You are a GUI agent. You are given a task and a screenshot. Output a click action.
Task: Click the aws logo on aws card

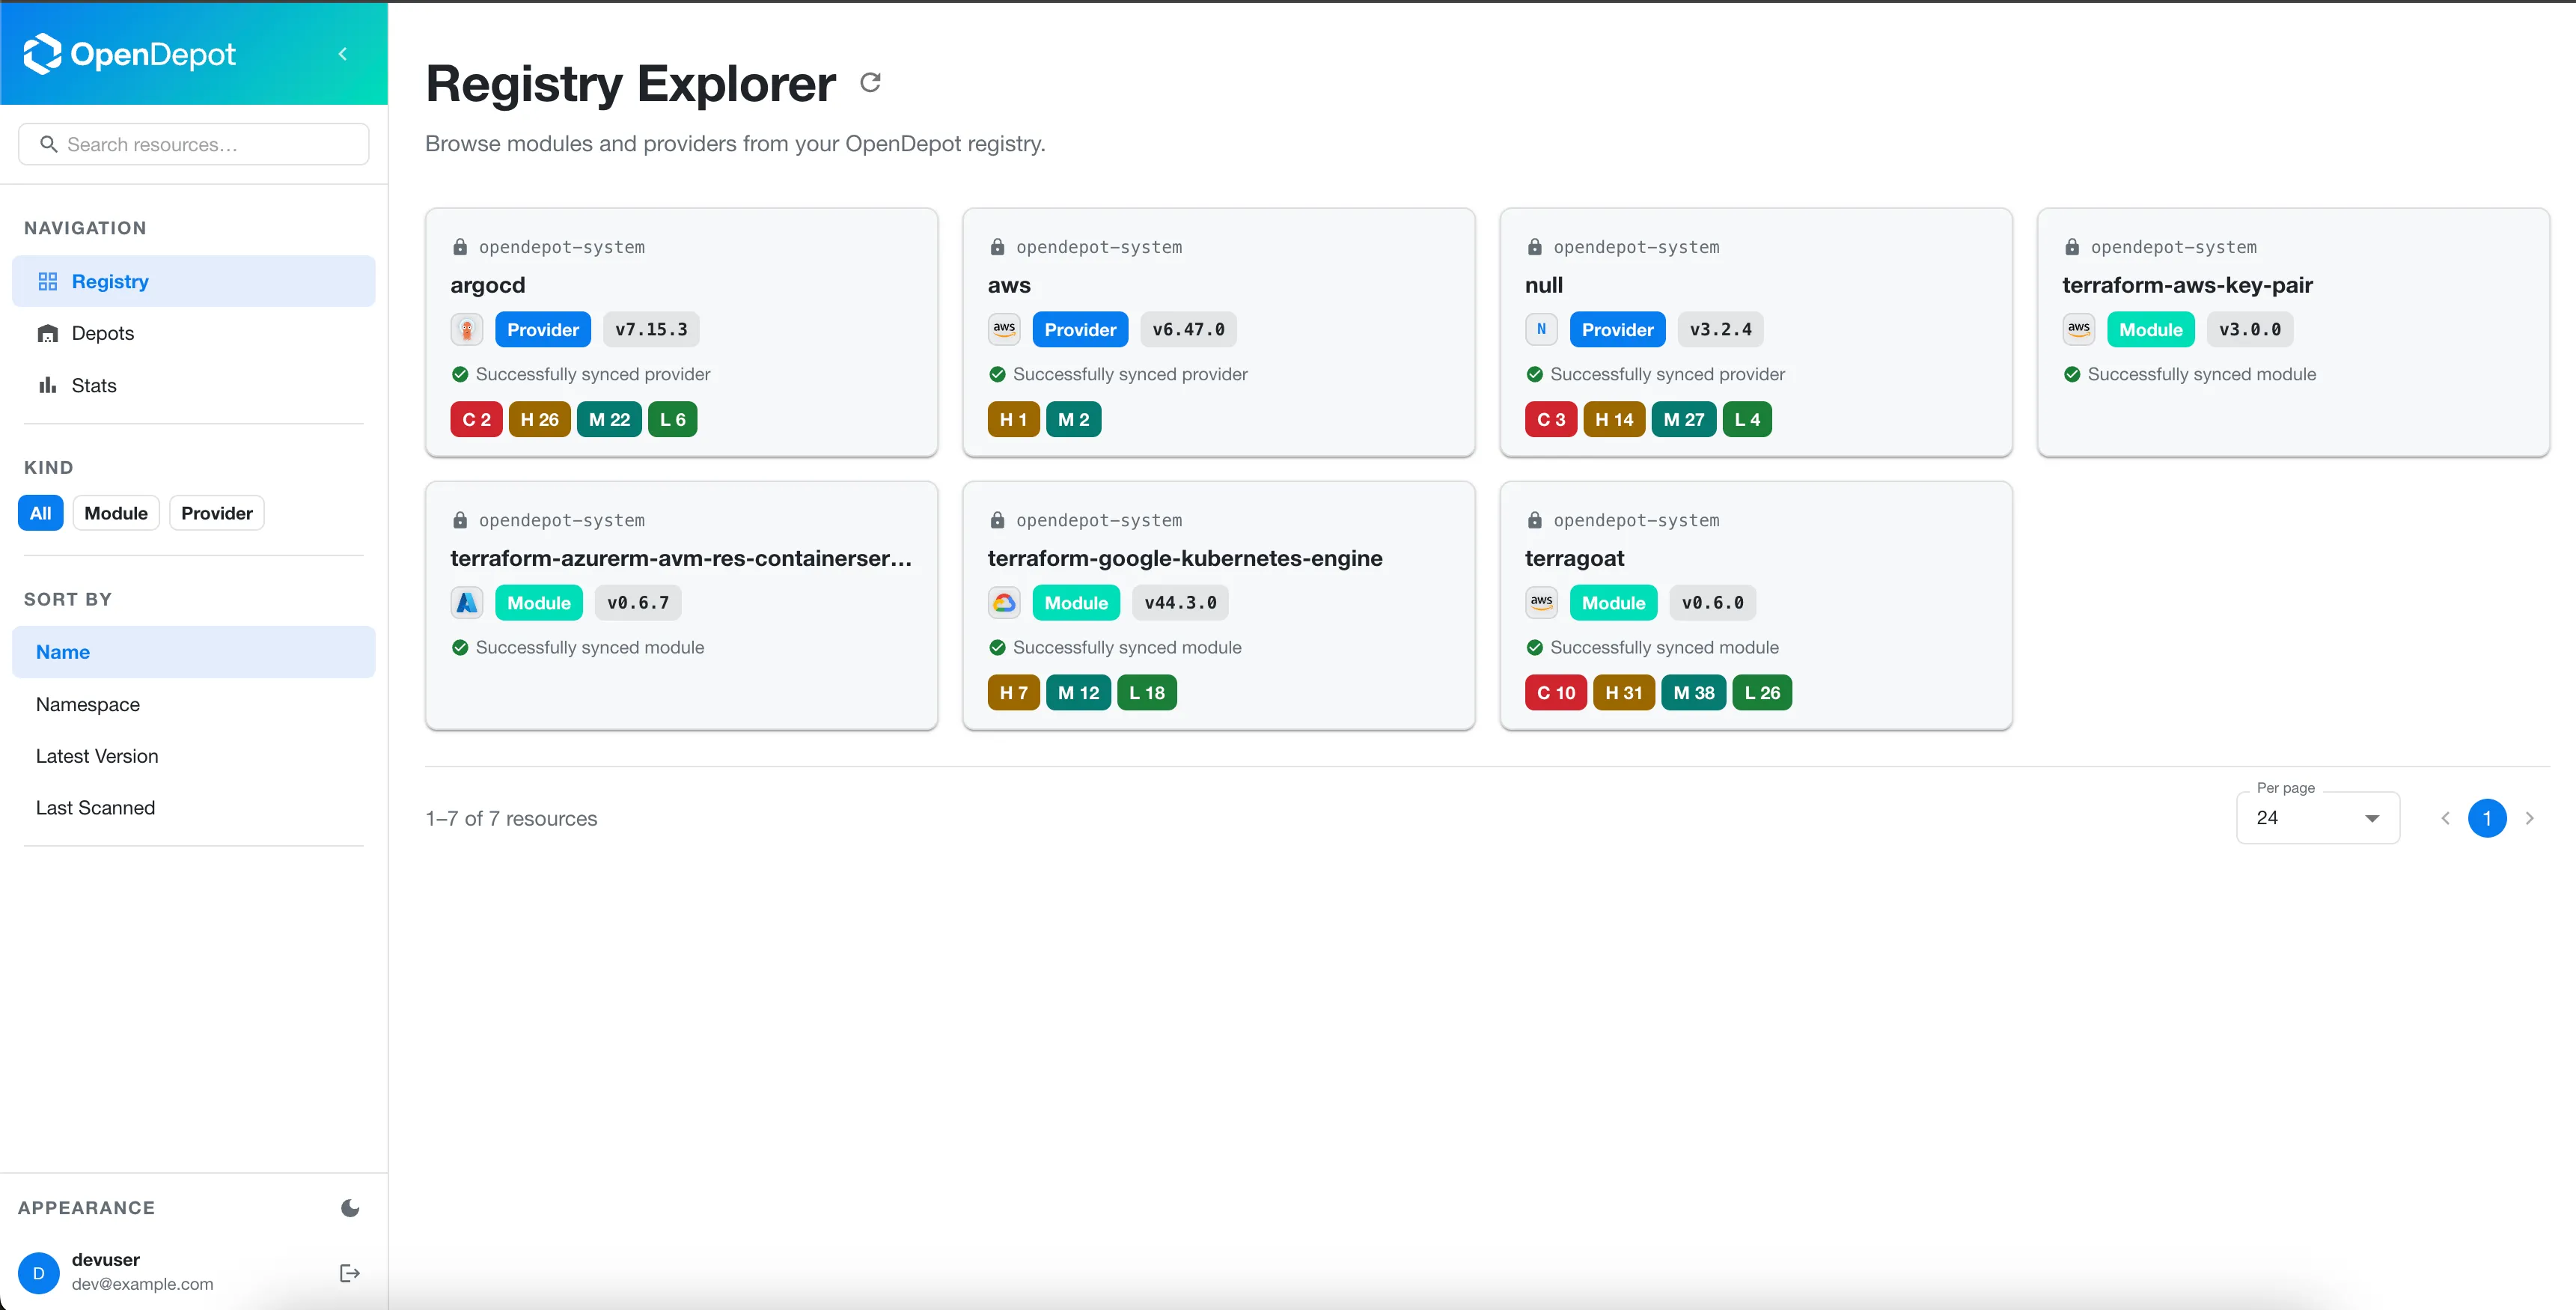point(1004,330)
